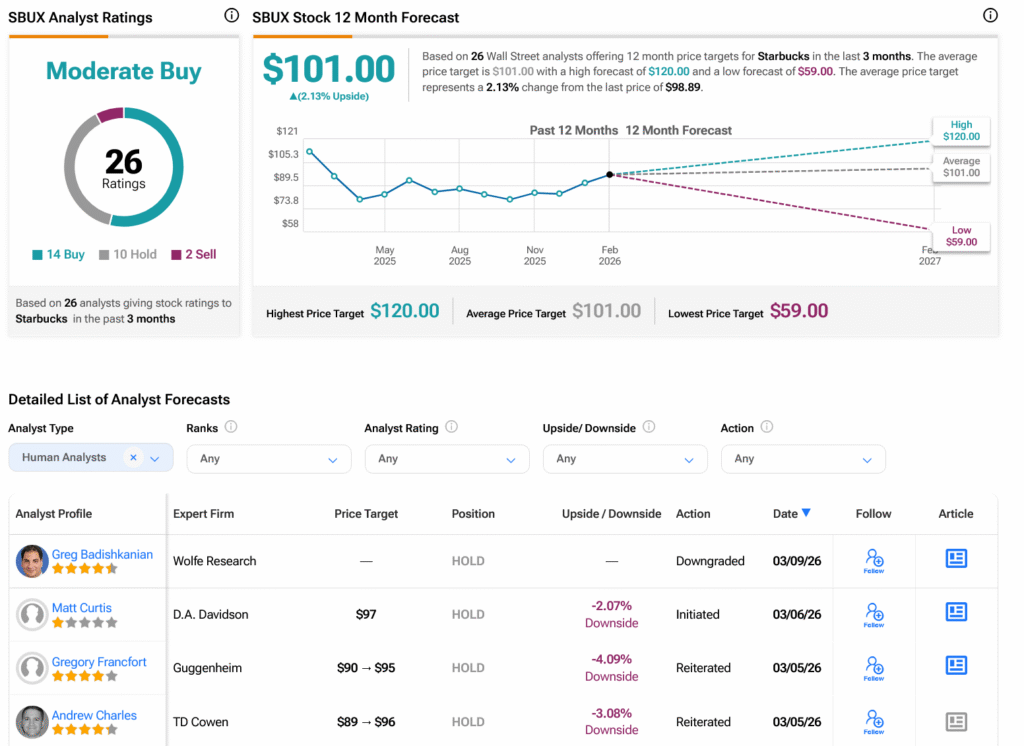Open article for D.A. Davidson rating

pos(956,613)
